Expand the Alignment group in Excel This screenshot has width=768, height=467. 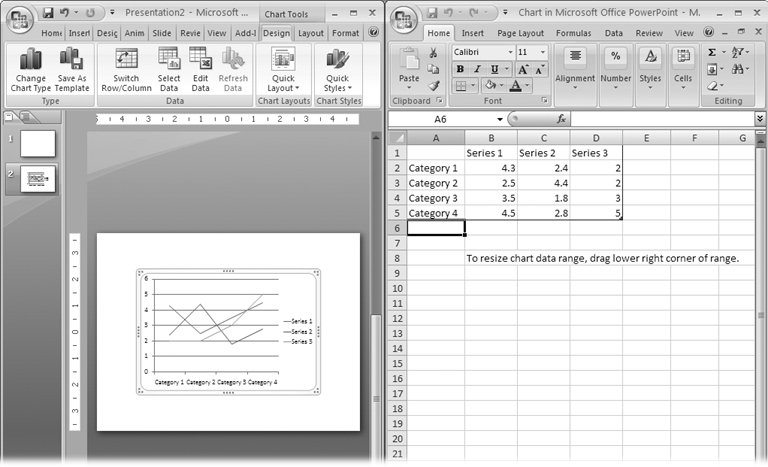pyautogui.click(x=575, y=69)
